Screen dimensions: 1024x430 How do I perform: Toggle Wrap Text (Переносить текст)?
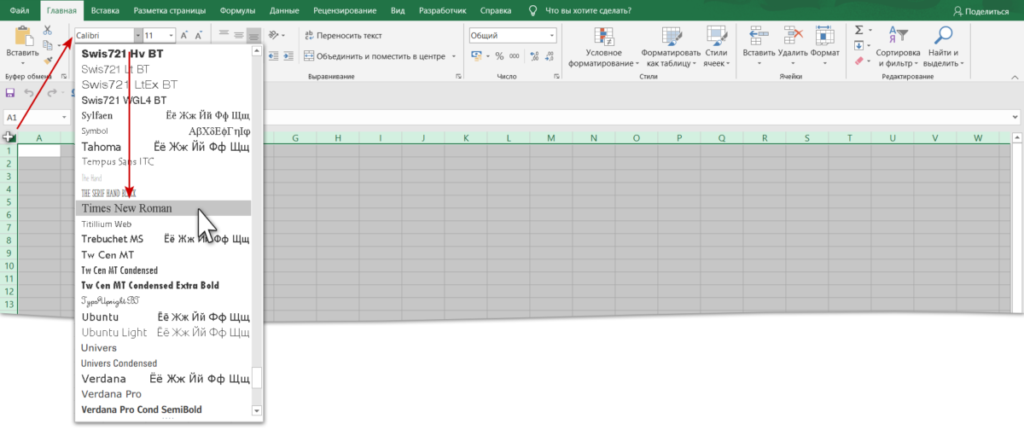click(x=344, y=35)
